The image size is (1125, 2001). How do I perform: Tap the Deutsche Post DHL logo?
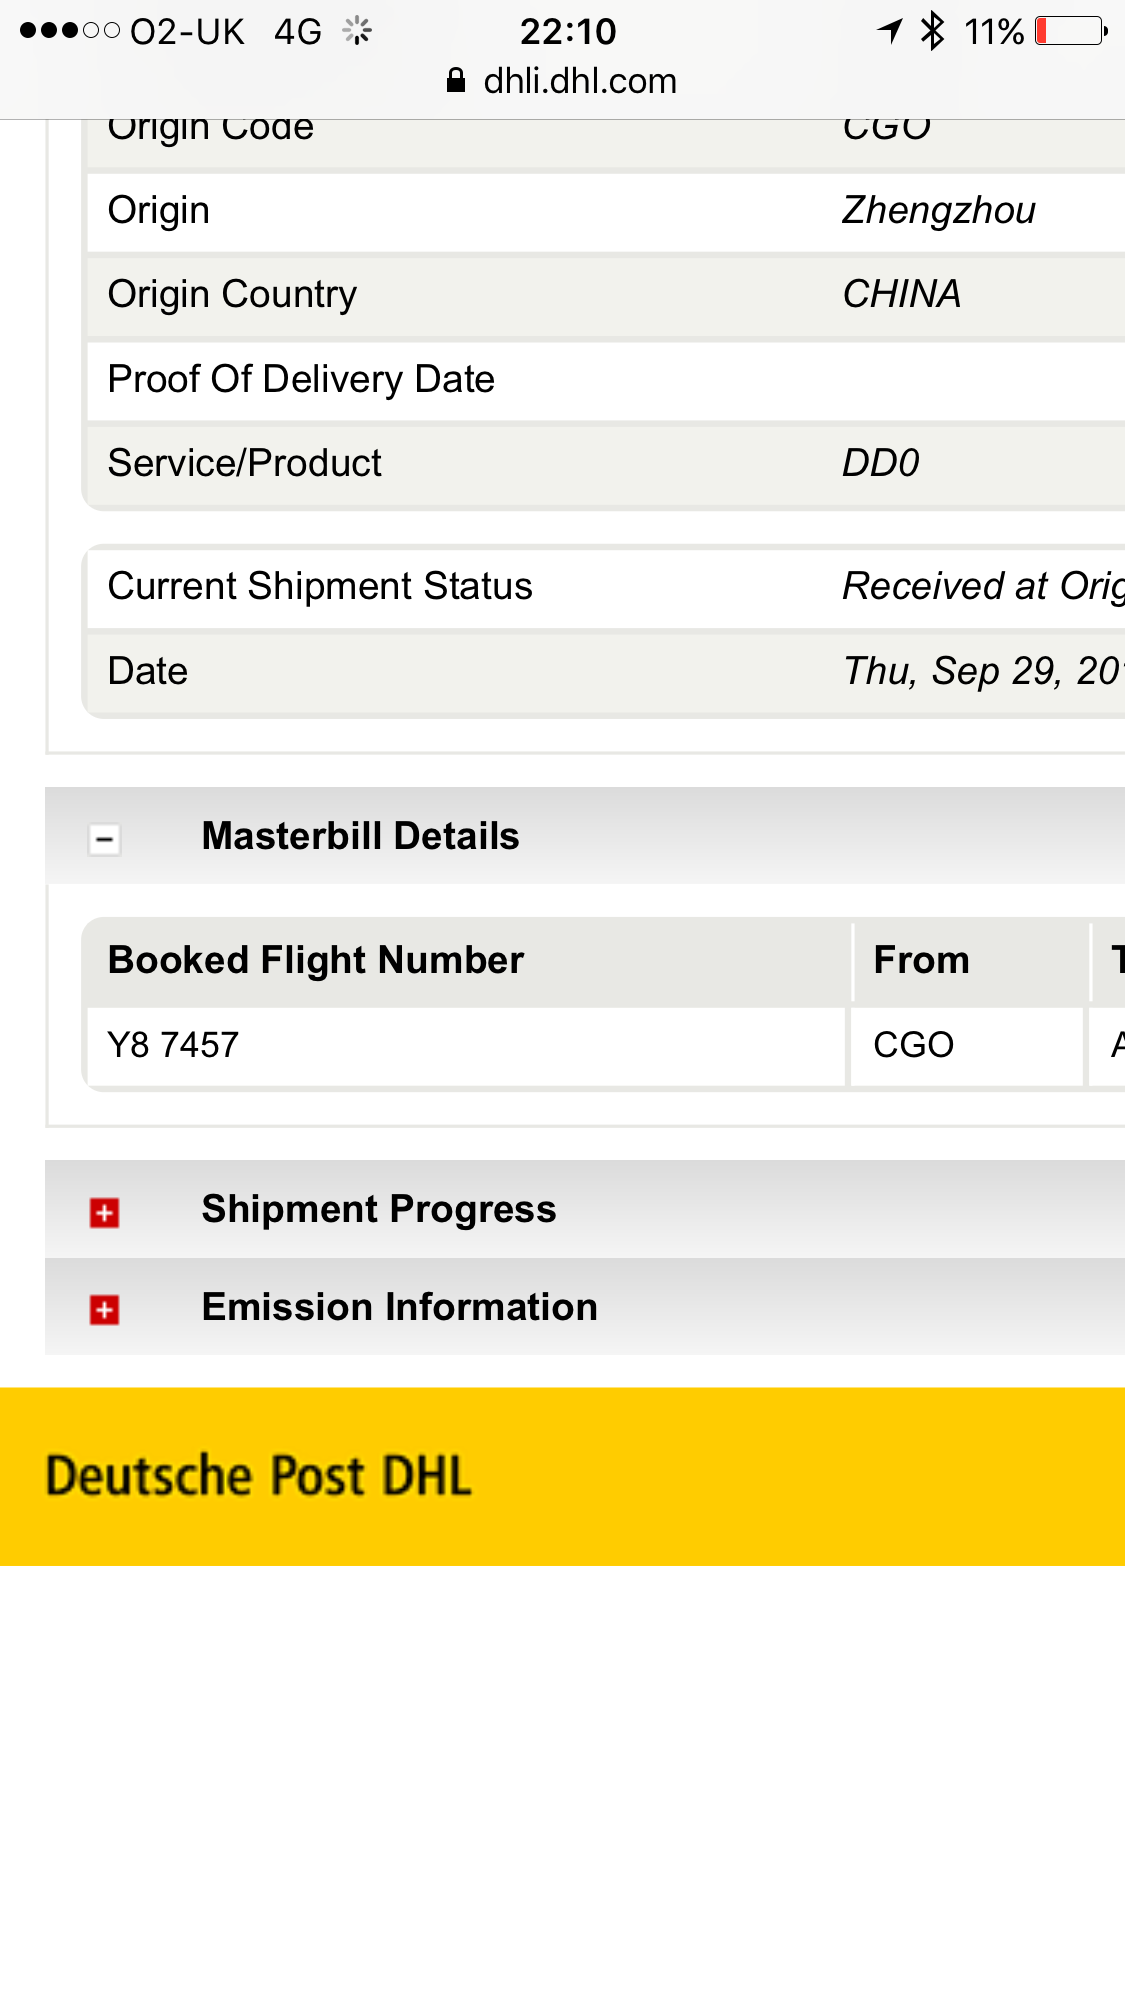(258, 1476)
